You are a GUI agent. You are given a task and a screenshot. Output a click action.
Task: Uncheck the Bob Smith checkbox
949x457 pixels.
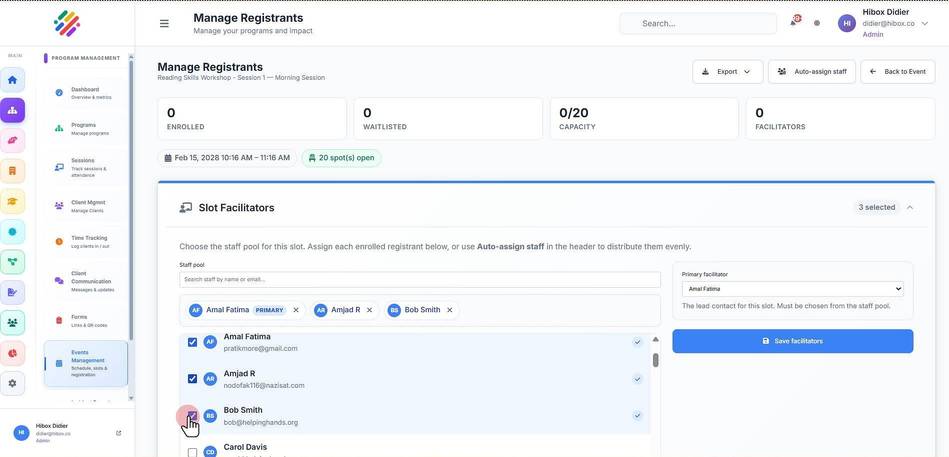coord(192,416)
